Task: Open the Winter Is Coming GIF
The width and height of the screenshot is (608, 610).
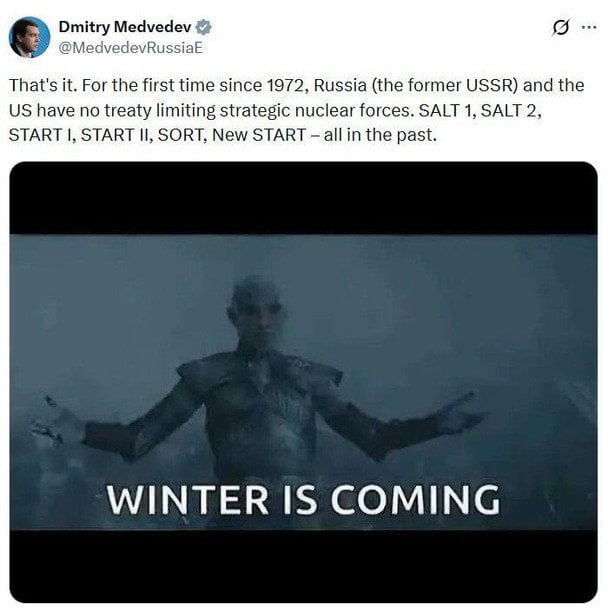Action: click(303, 382)
